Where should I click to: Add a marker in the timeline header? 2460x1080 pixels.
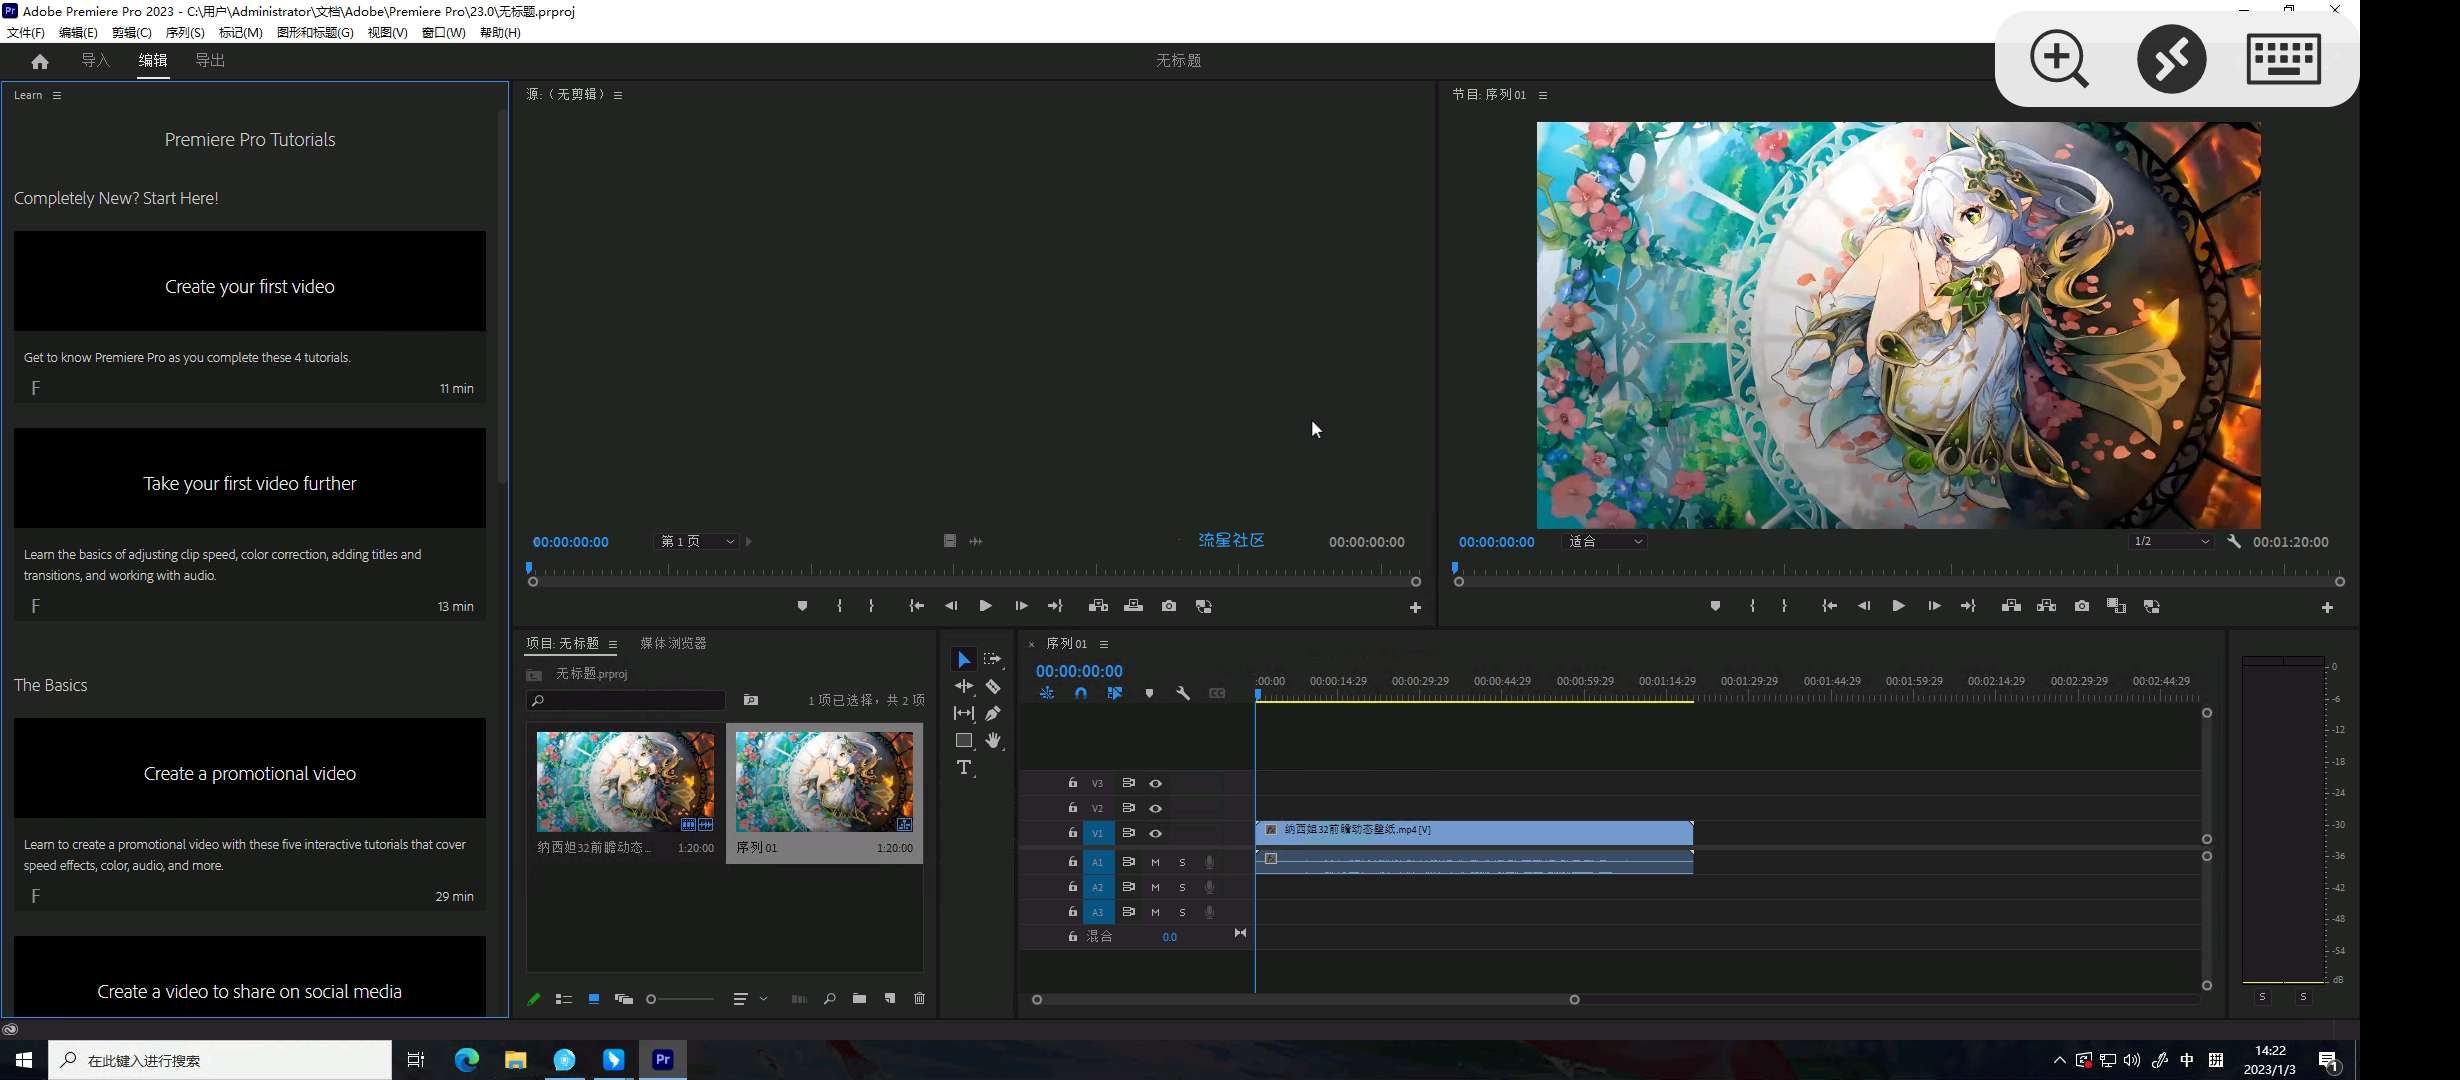[1149, 693]
